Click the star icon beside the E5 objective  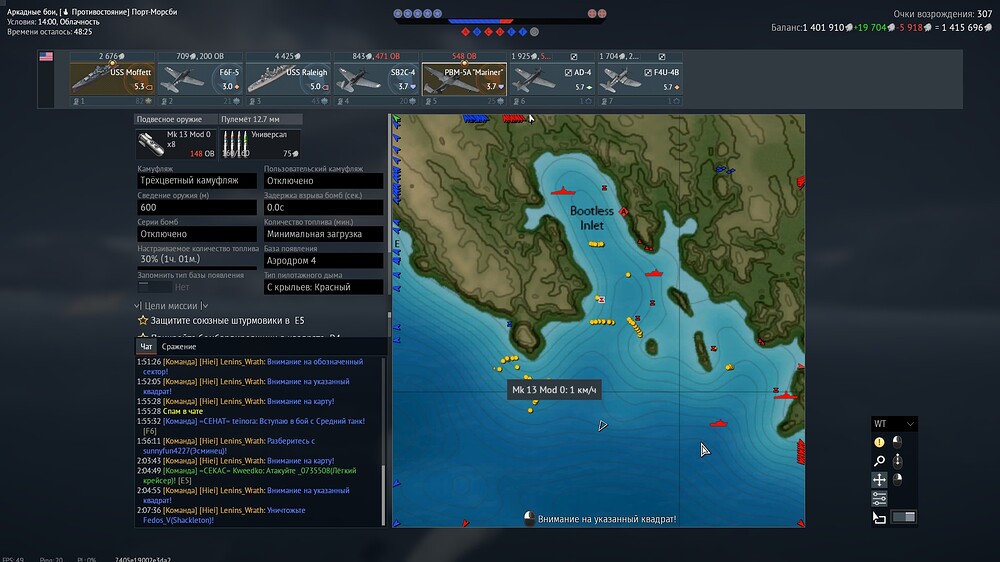(x=143, y=320)
